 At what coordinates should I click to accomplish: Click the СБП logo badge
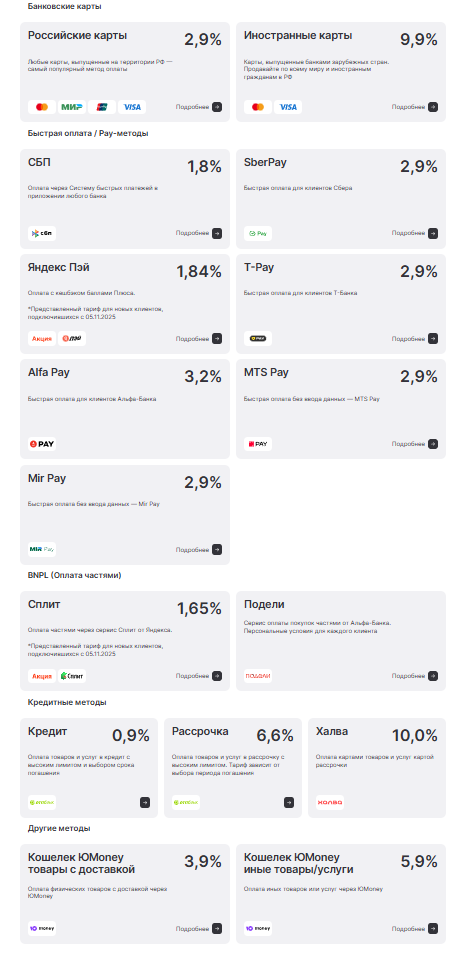pos(42,233)
